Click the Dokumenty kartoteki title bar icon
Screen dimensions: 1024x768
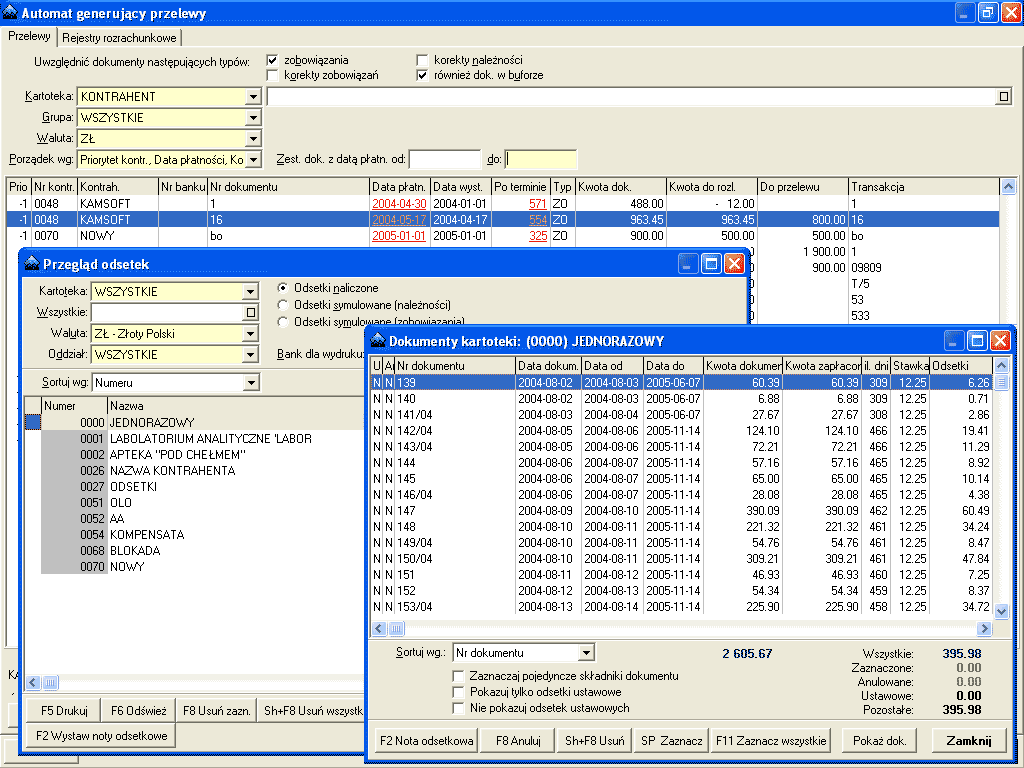(x=378, y=341)
